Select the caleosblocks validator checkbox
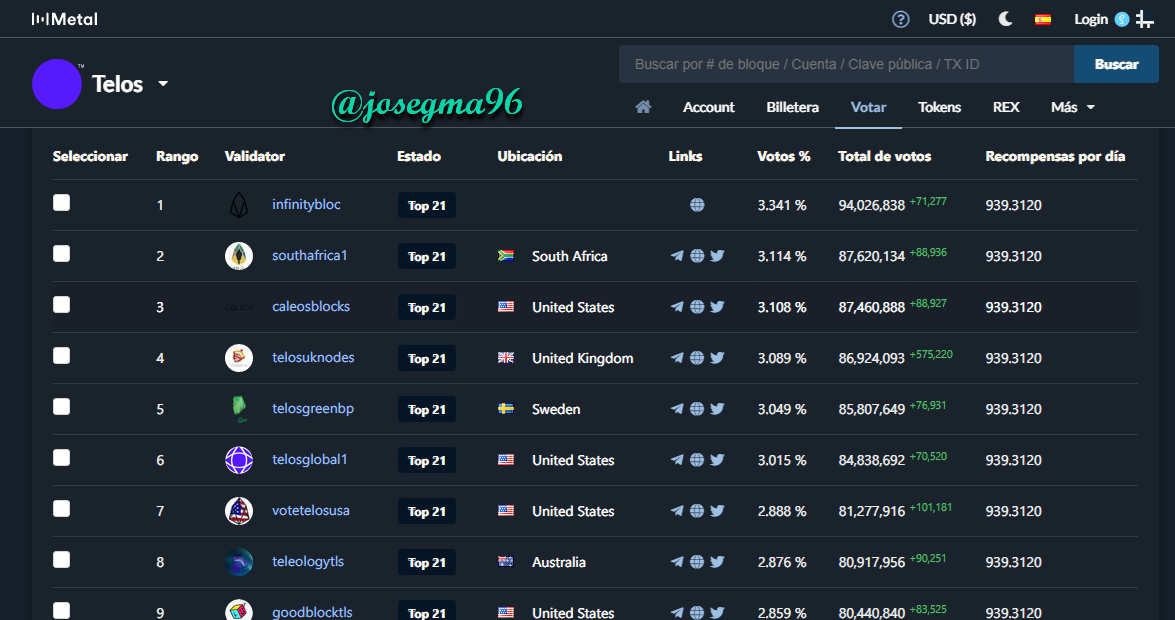This screenshot has width=1175, height=620. point(61,305)
